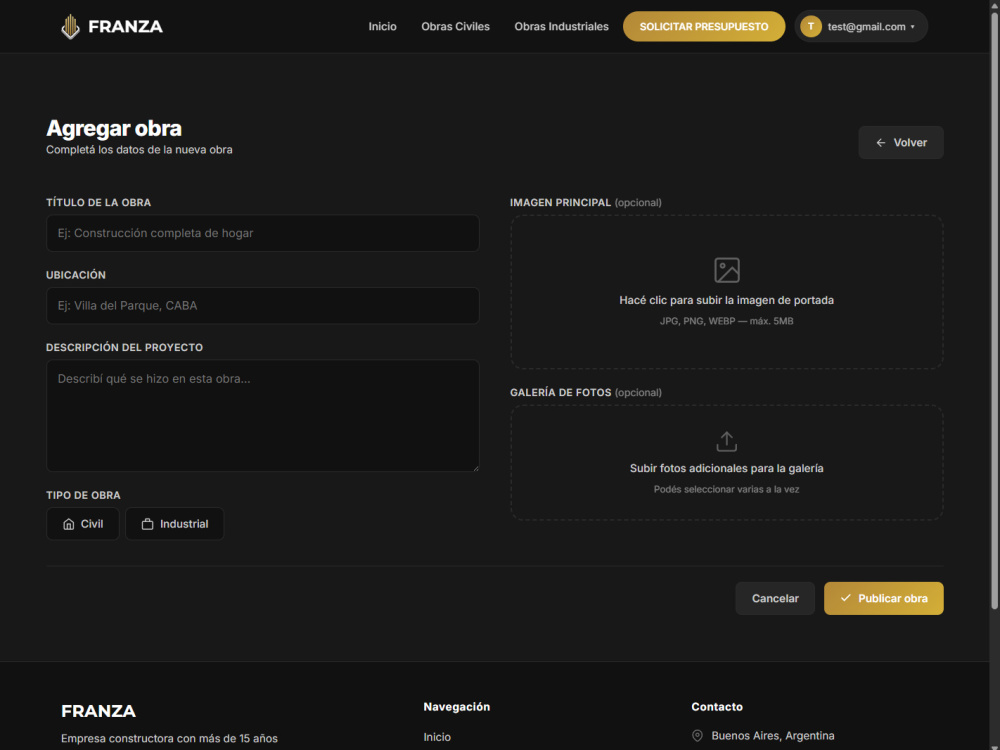Viewport: 1000px width, 750px height.
Task: Click the Solicitar Presupuesto button
Action: (x=704, y=27)
